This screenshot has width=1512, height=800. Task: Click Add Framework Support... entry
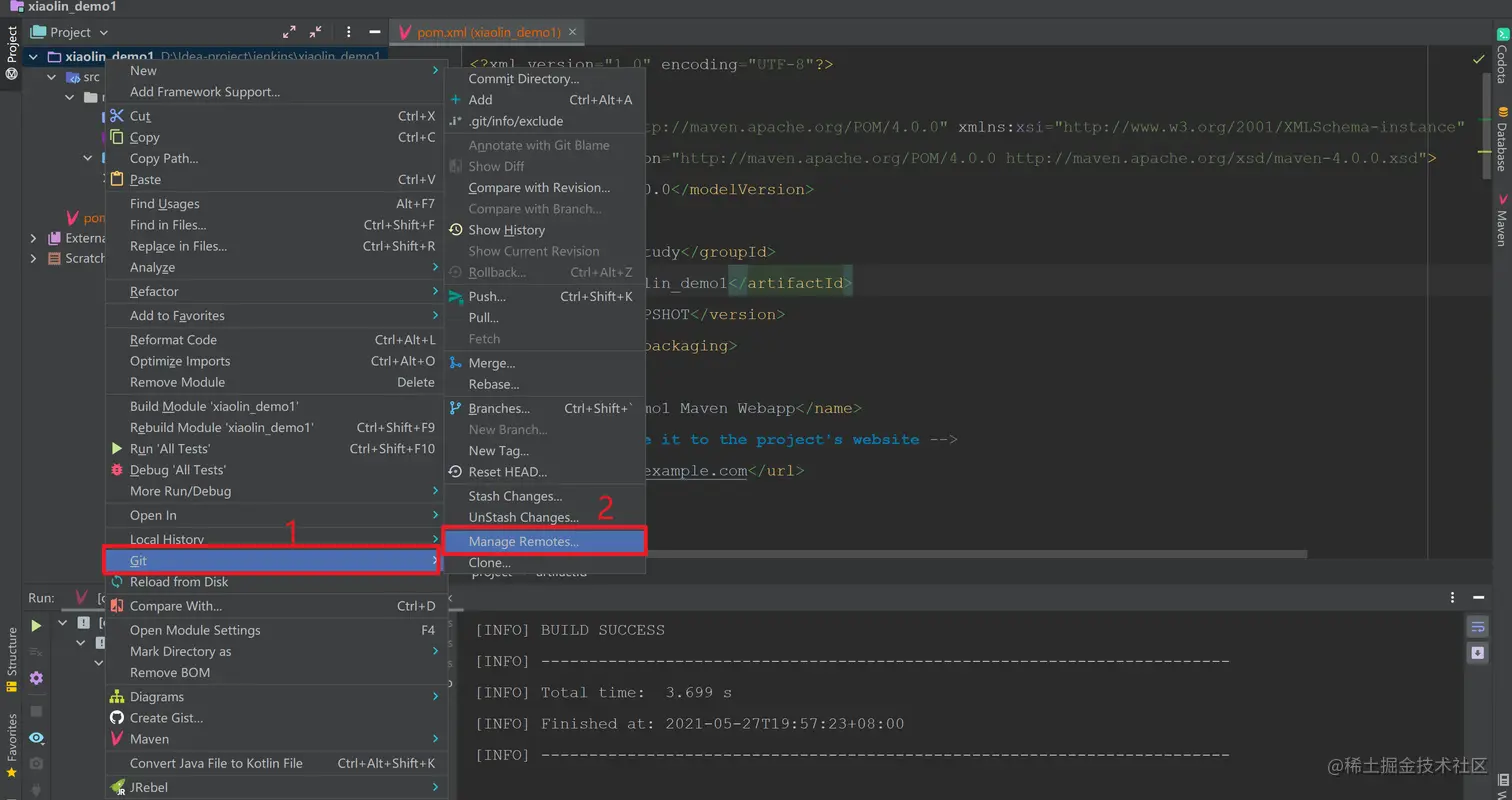(x=274, y=92)
